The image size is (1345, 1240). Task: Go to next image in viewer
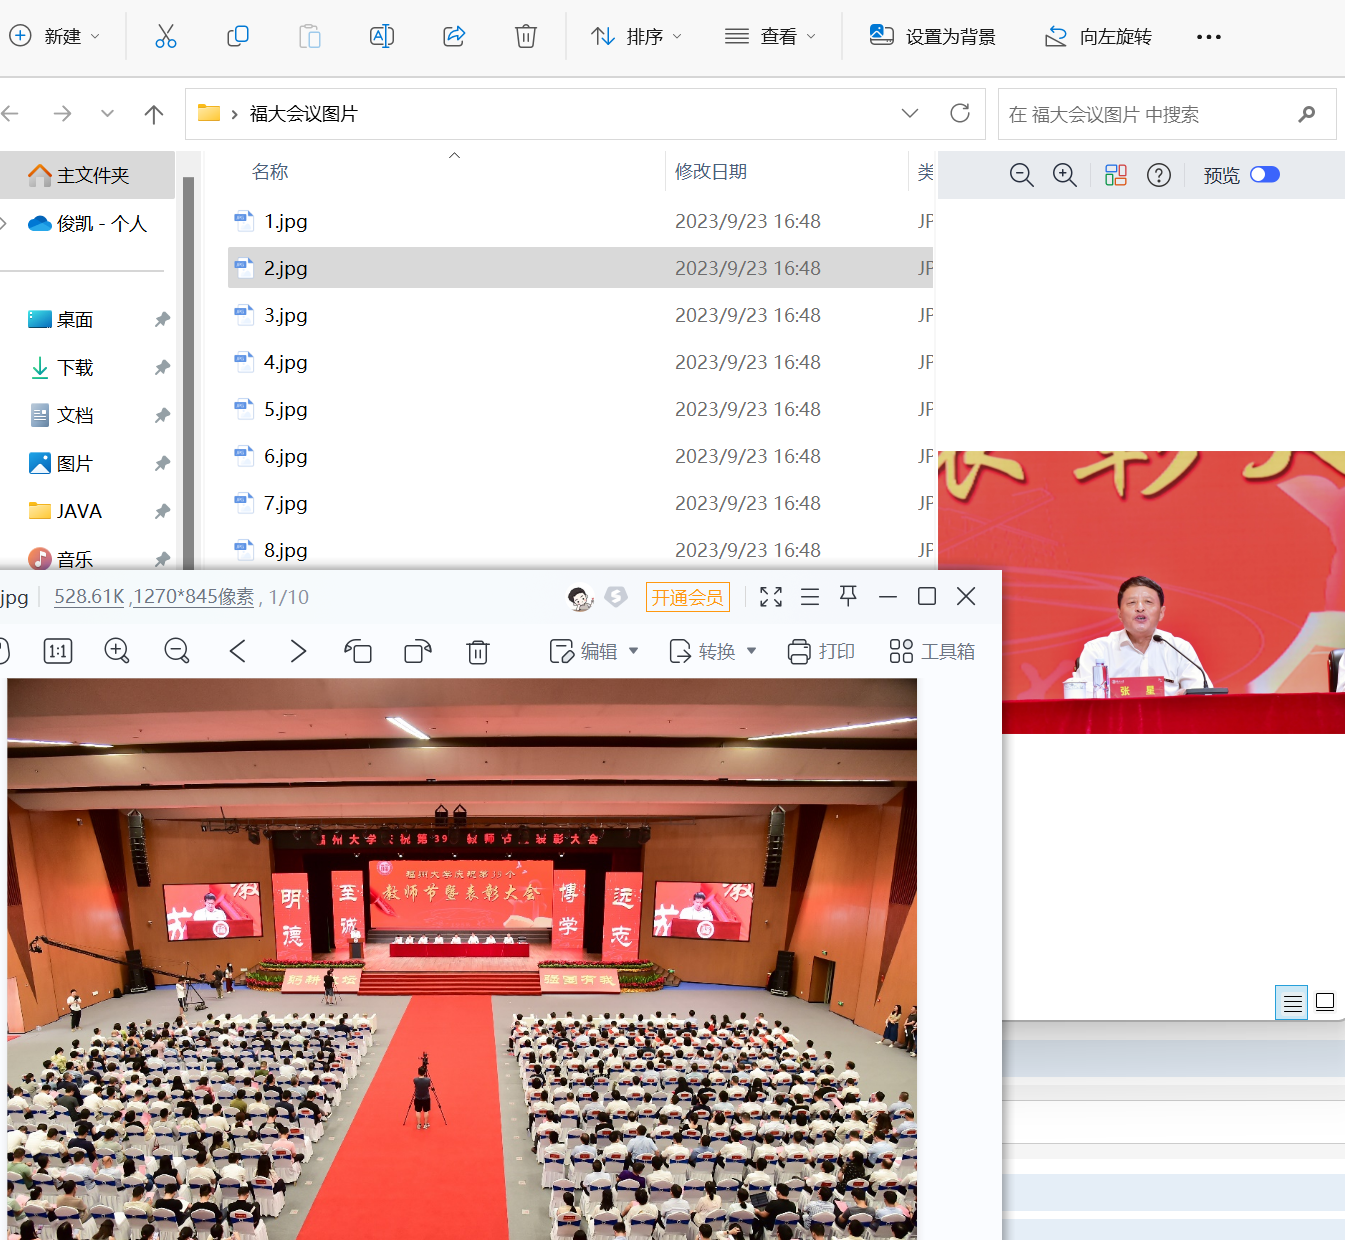click(298, 651)
